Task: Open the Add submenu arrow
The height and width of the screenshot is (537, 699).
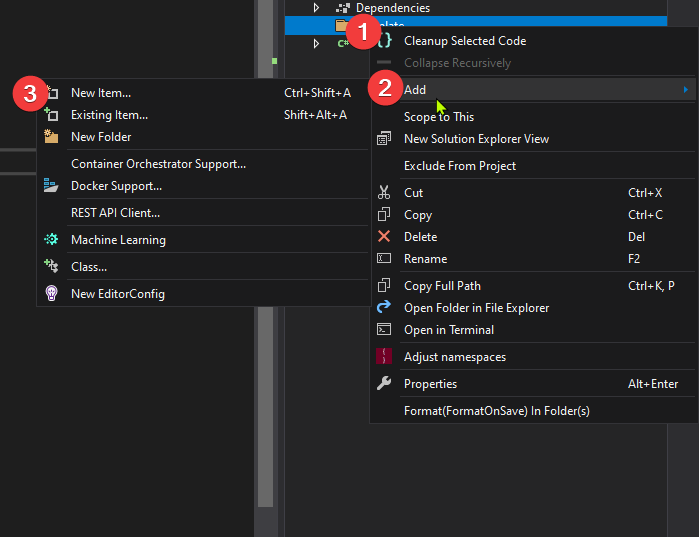Action: pyautogui.click(x=685, y=90)
